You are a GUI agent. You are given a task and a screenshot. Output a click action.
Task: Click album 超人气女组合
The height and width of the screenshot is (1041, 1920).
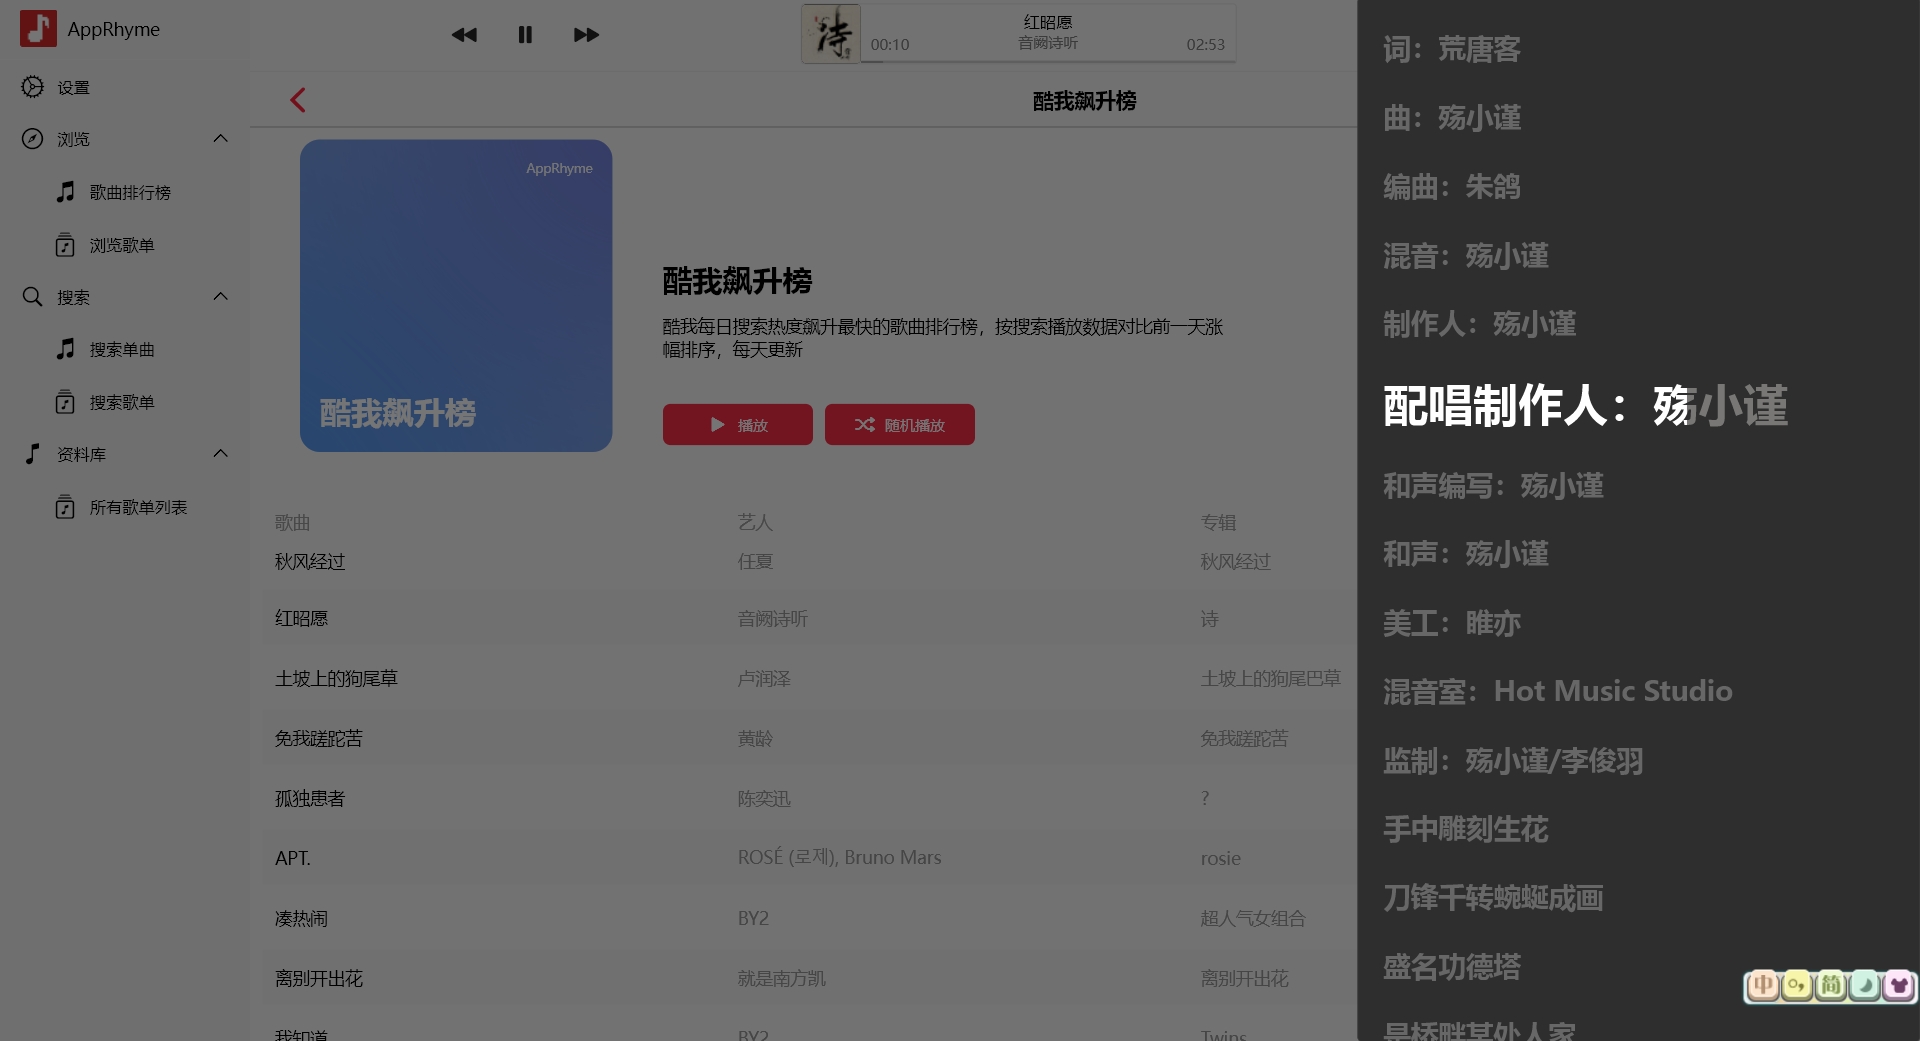[x=1253, y=918]
